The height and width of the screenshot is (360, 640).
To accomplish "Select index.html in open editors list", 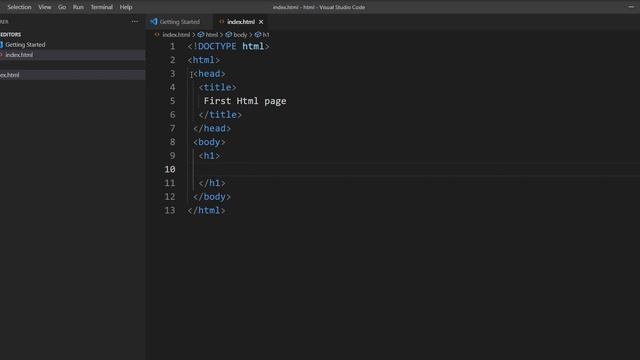I will point(19,55).
